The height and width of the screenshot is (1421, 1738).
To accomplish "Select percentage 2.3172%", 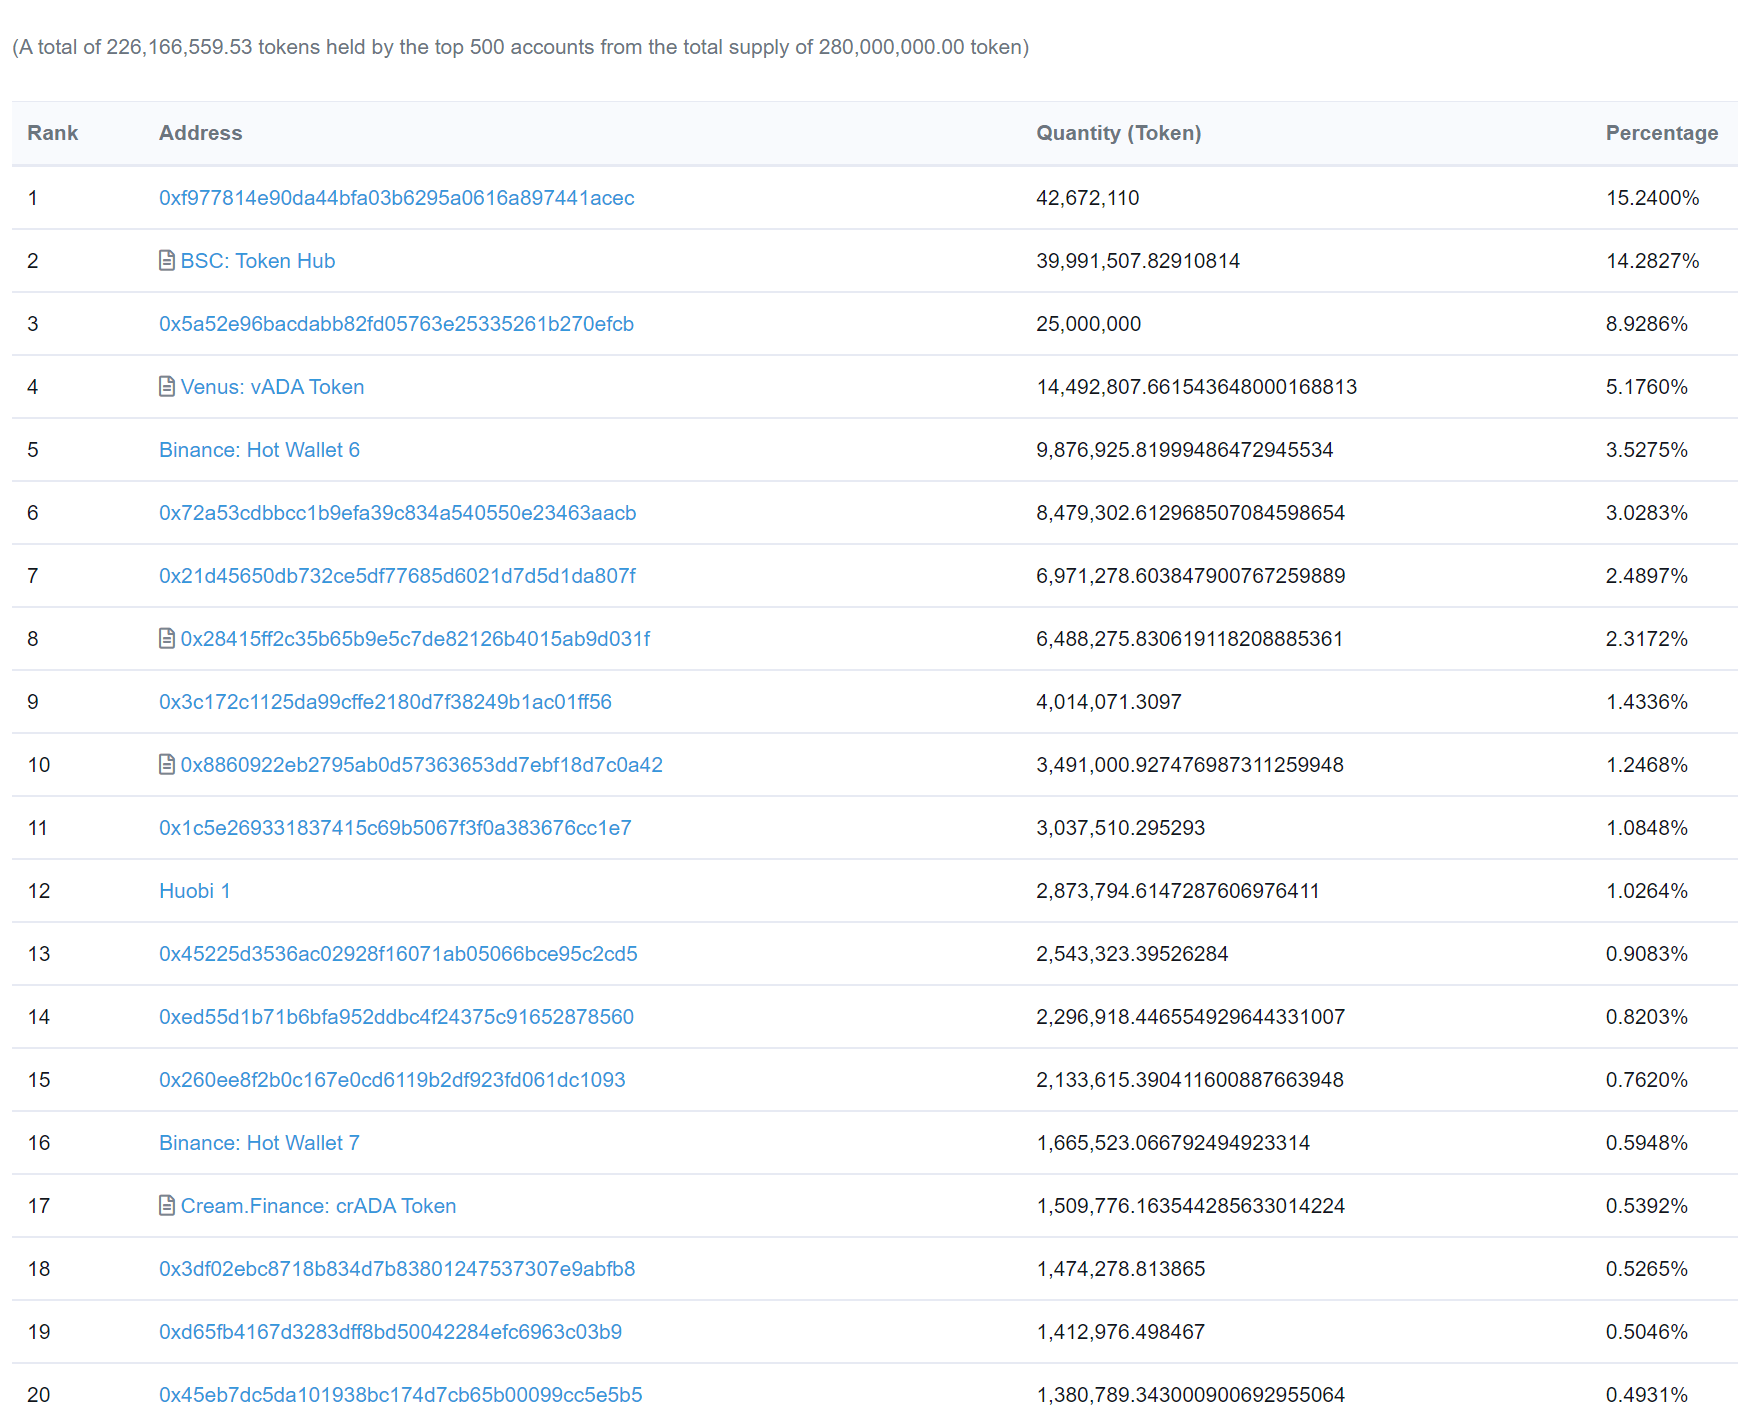I will pyautogui.click(x=1647, y=639).
